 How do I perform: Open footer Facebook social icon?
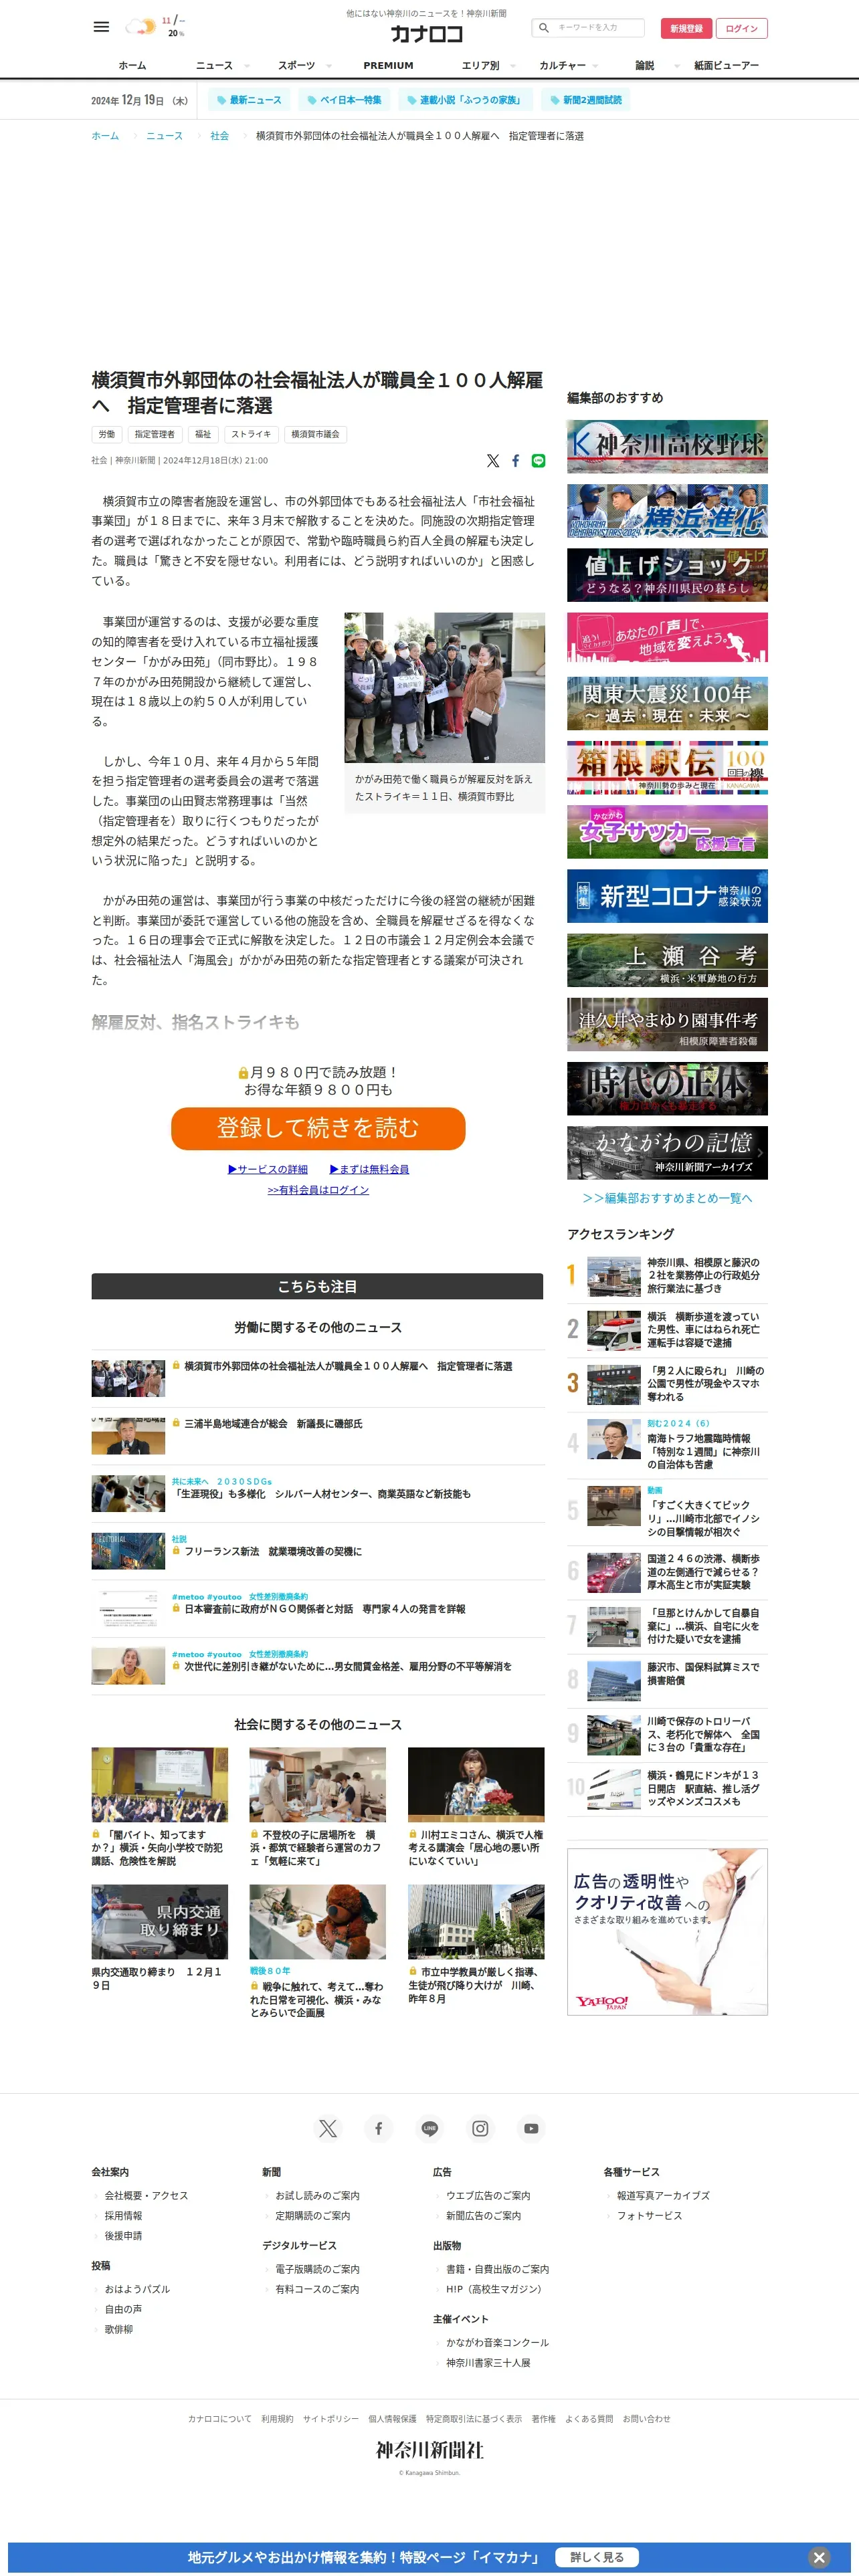tap(379, 2128)
